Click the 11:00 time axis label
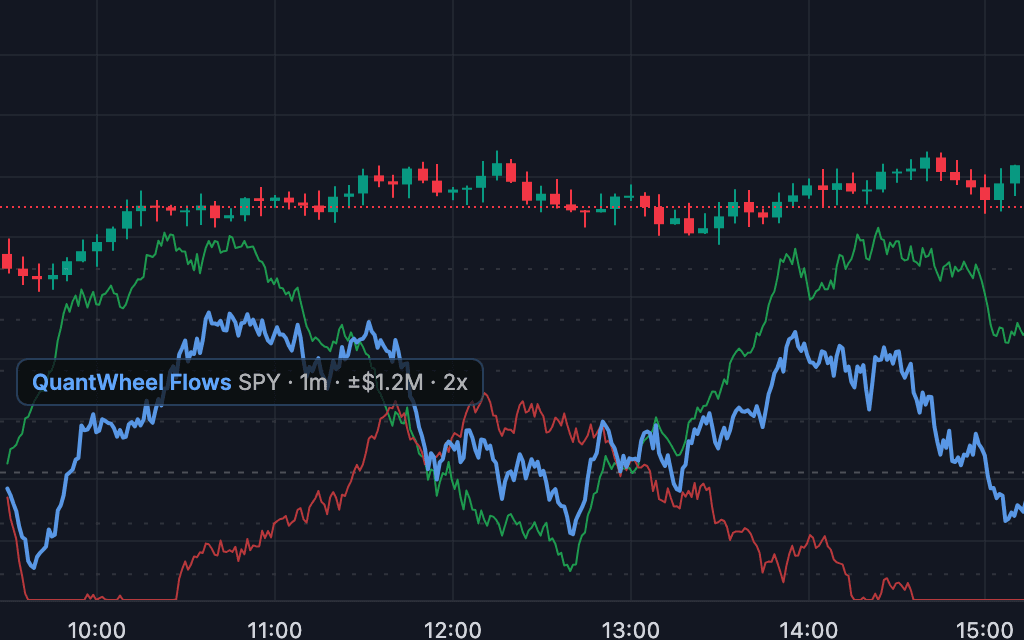Image resolution: width=1024 pixels, height=640 pixels. [274, 630]
